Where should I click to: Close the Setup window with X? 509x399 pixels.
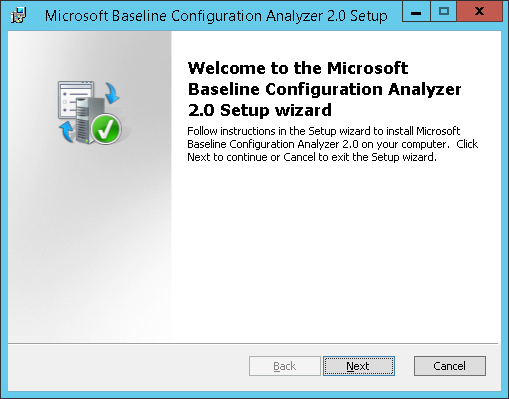pyautogui.click(x=479, y=12)
